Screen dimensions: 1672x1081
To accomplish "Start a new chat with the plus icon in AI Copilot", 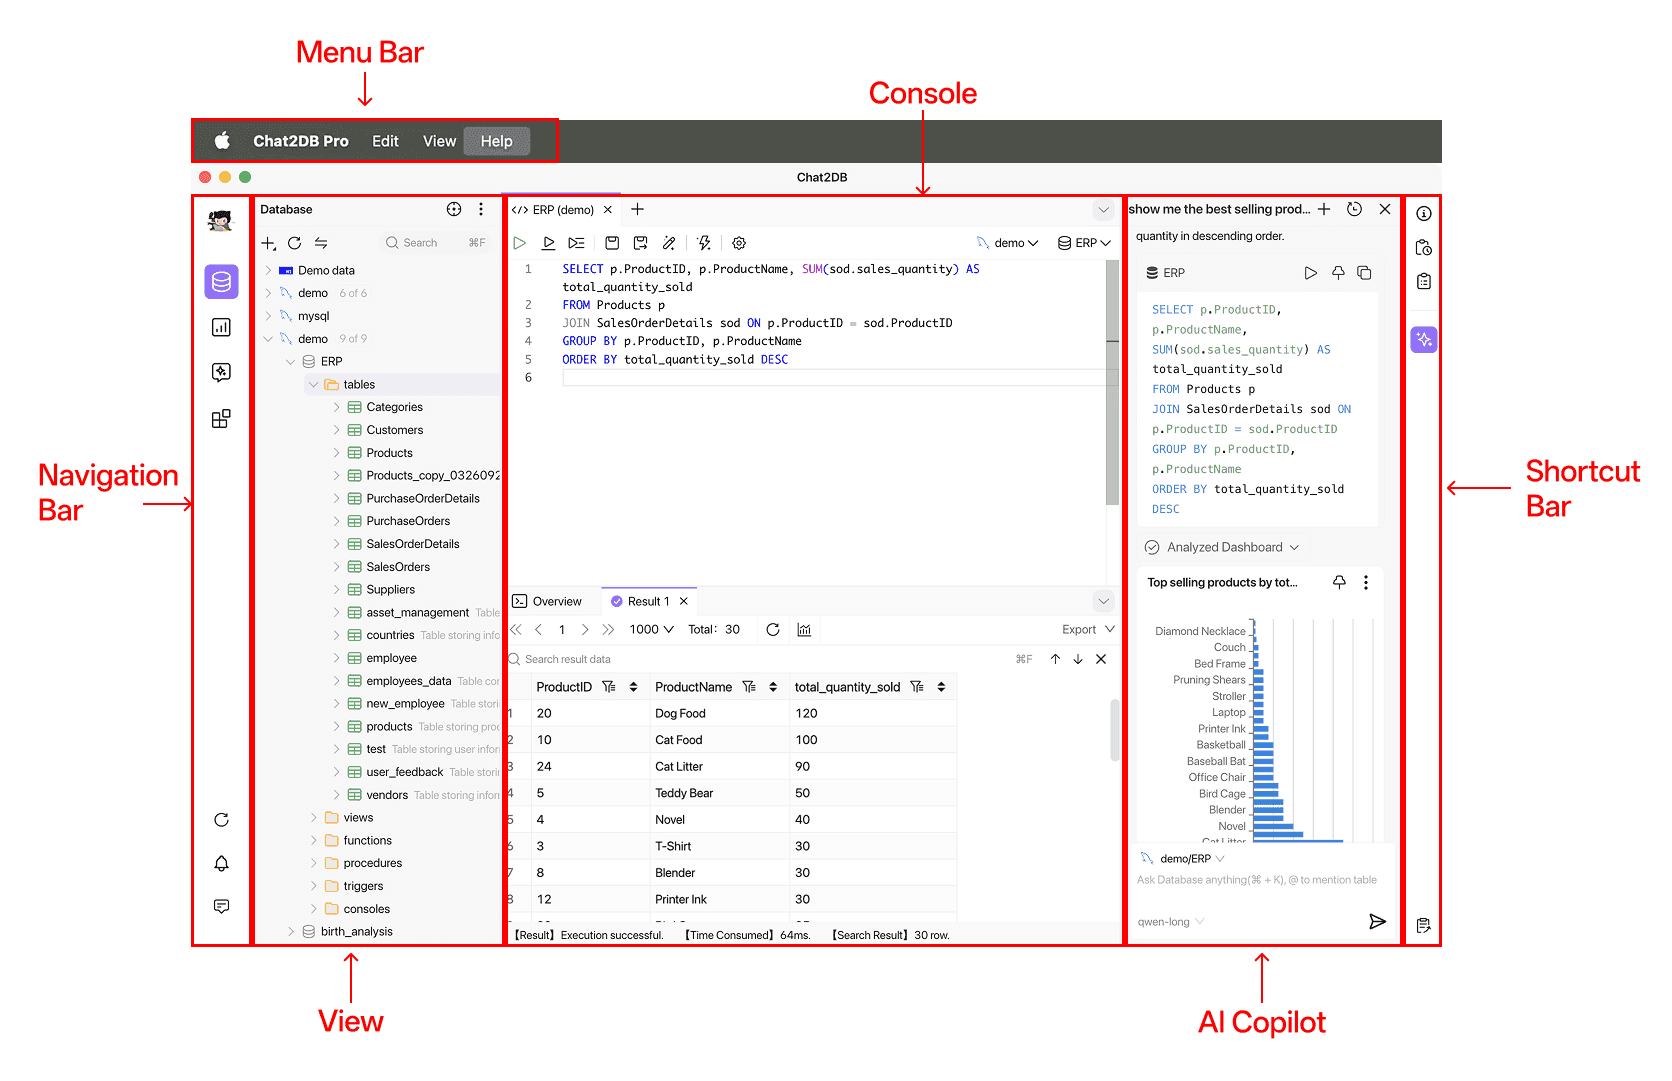I will point(1324,209).
